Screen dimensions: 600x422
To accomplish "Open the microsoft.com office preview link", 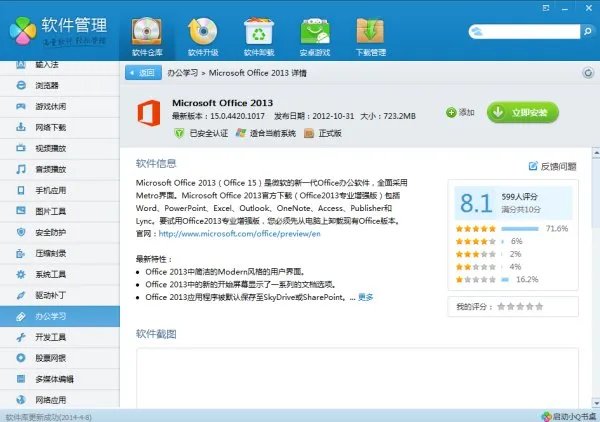I will point(239,233).
